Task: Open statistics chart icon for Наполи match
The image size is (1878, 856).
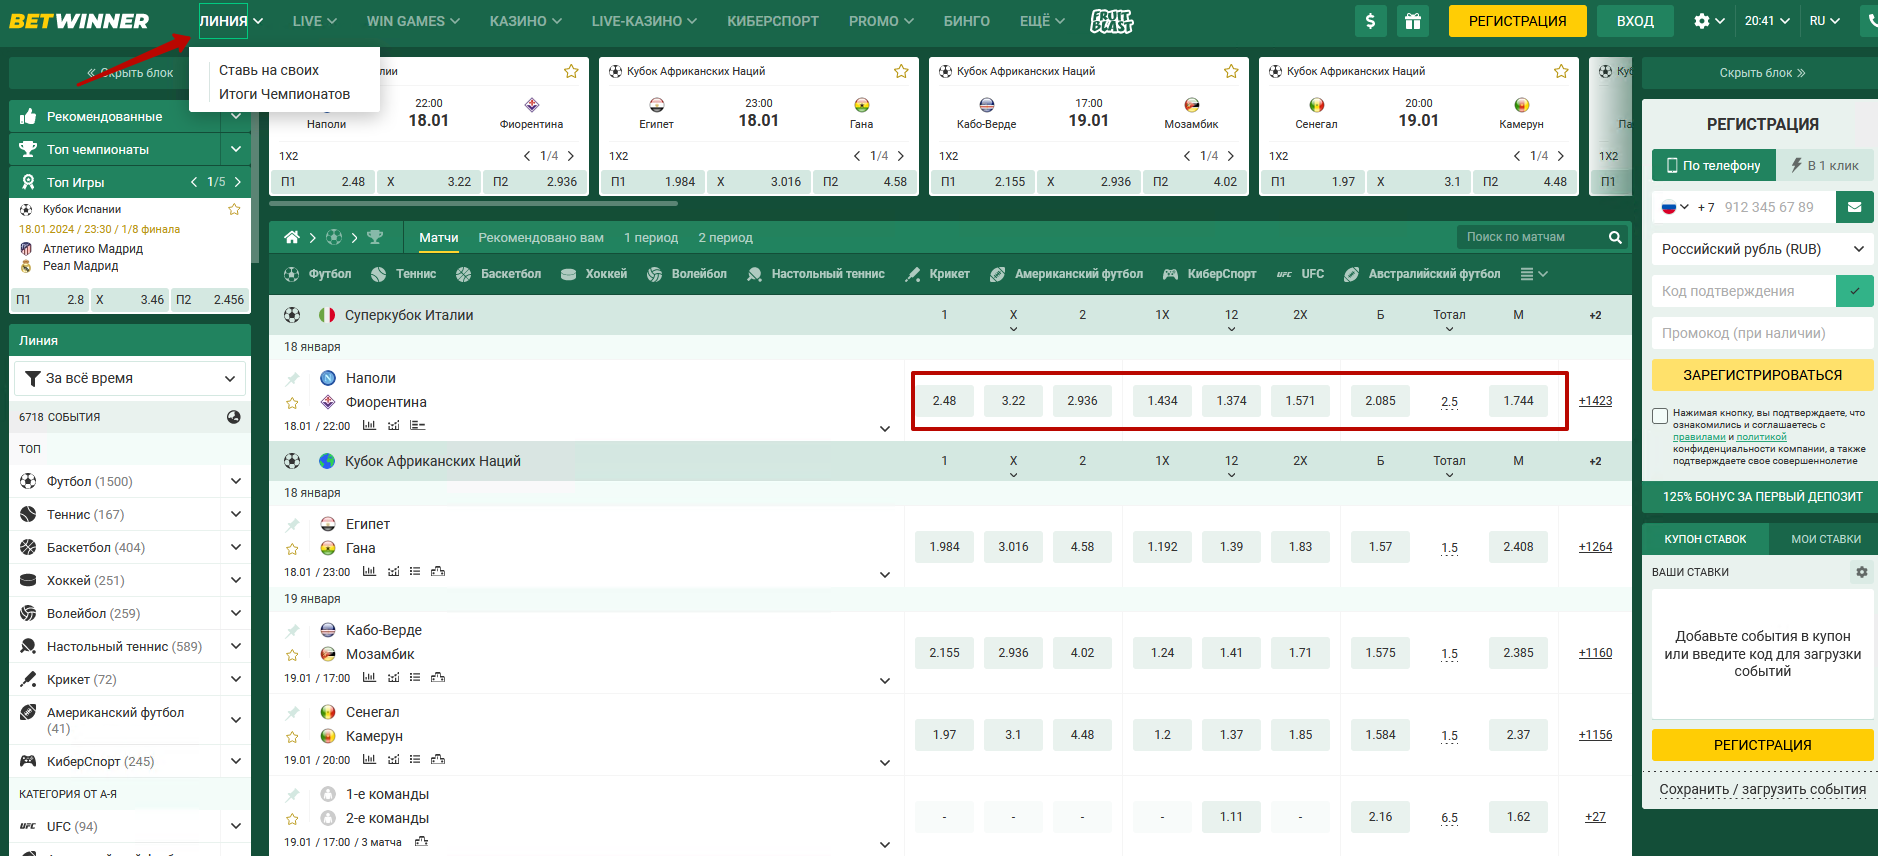Action: (369, 425)
